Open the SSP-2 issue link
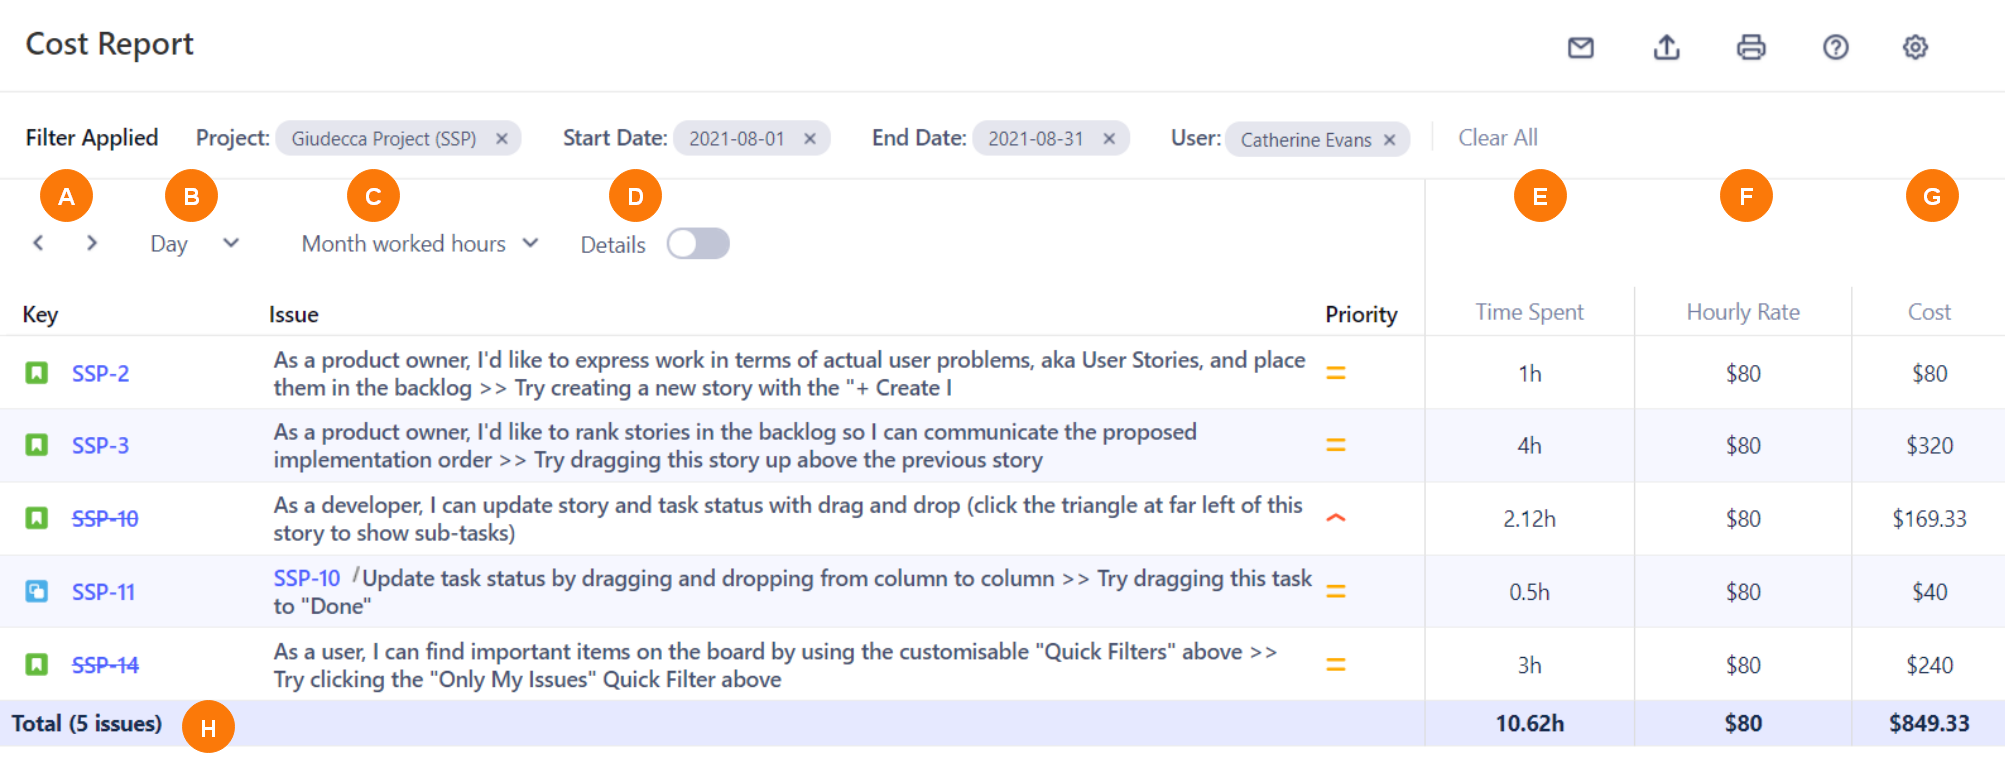The height and width of the screenshot is (773, 2005). [100, 373]
